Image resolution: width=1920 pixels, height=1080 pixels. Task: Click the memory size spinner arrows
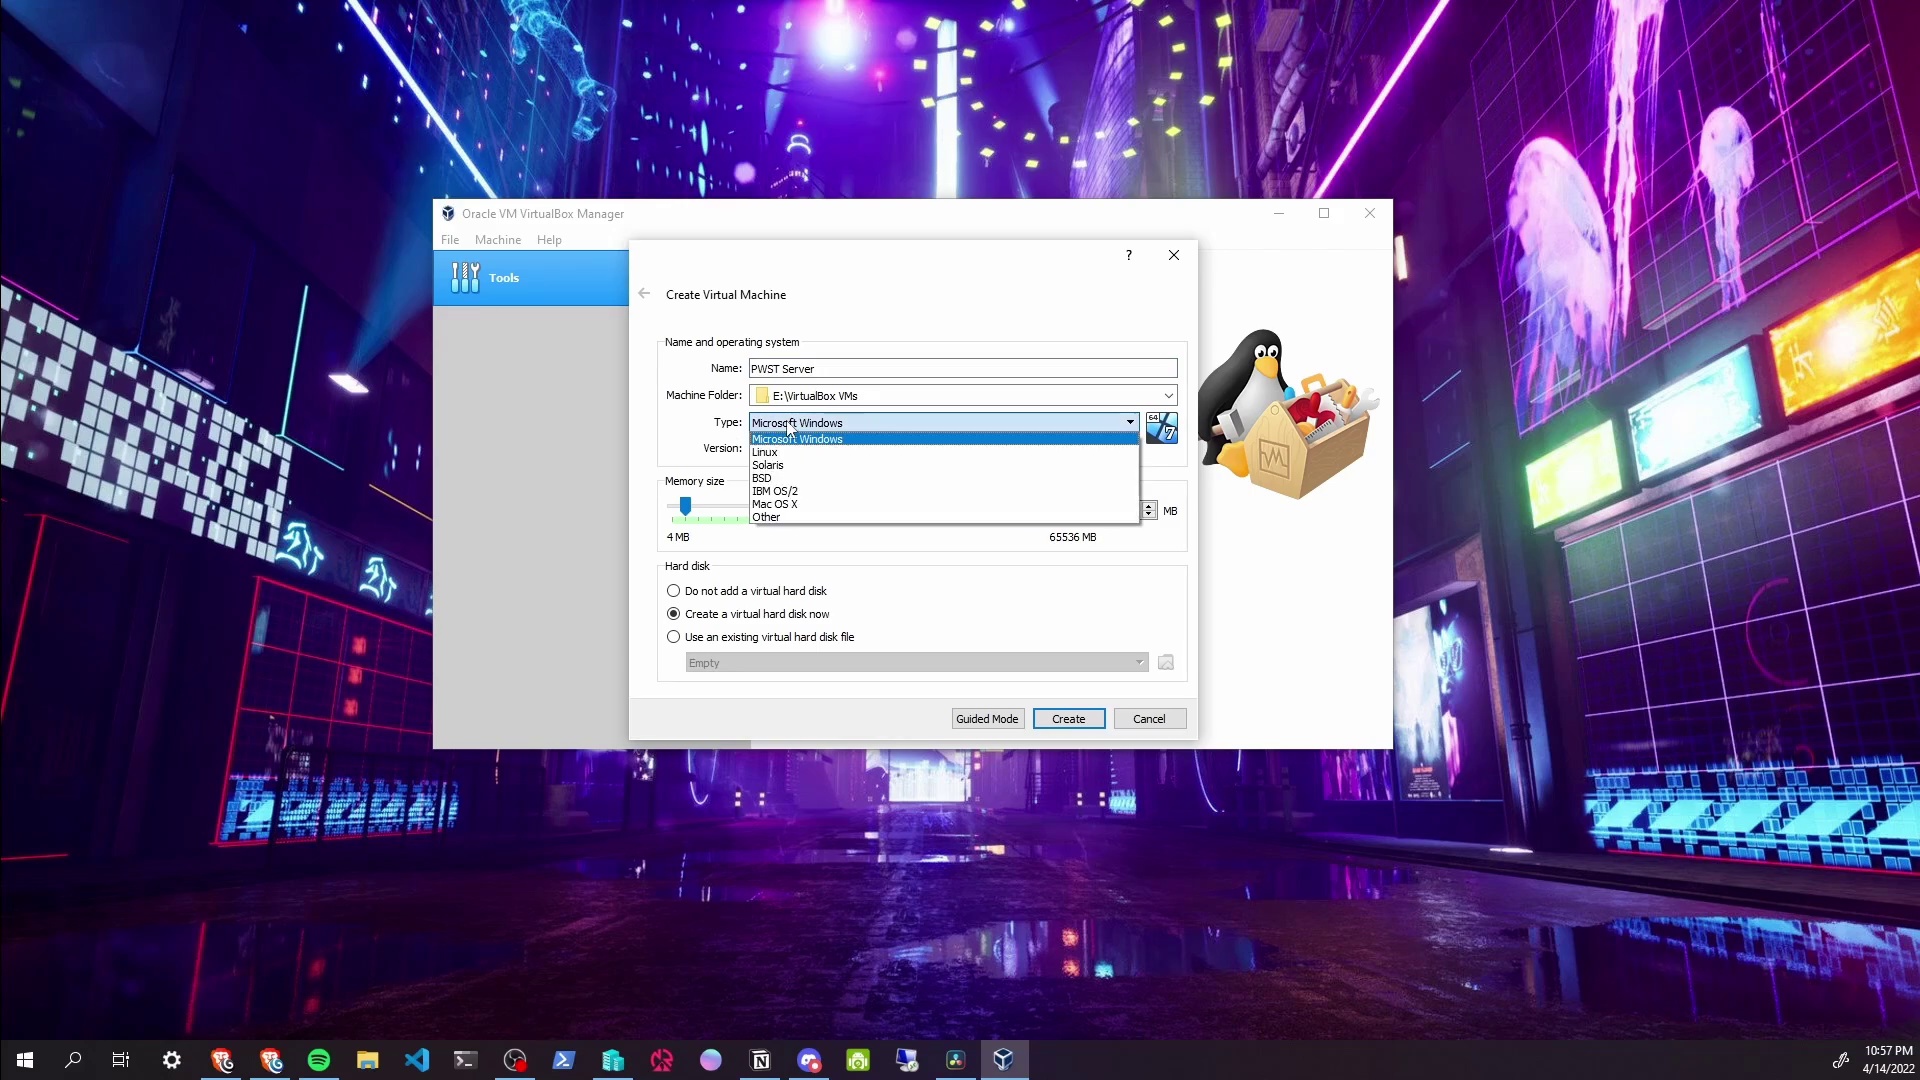pos(1149,510)
